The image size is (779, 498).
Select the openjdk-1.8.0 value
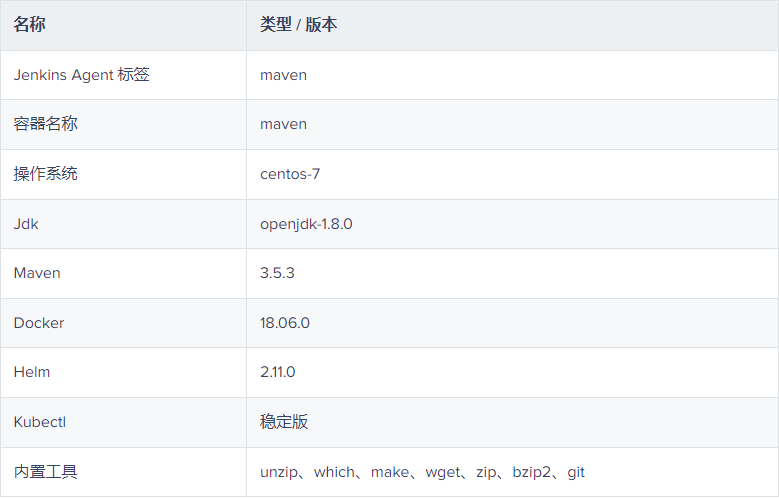[x=306, y=224]
